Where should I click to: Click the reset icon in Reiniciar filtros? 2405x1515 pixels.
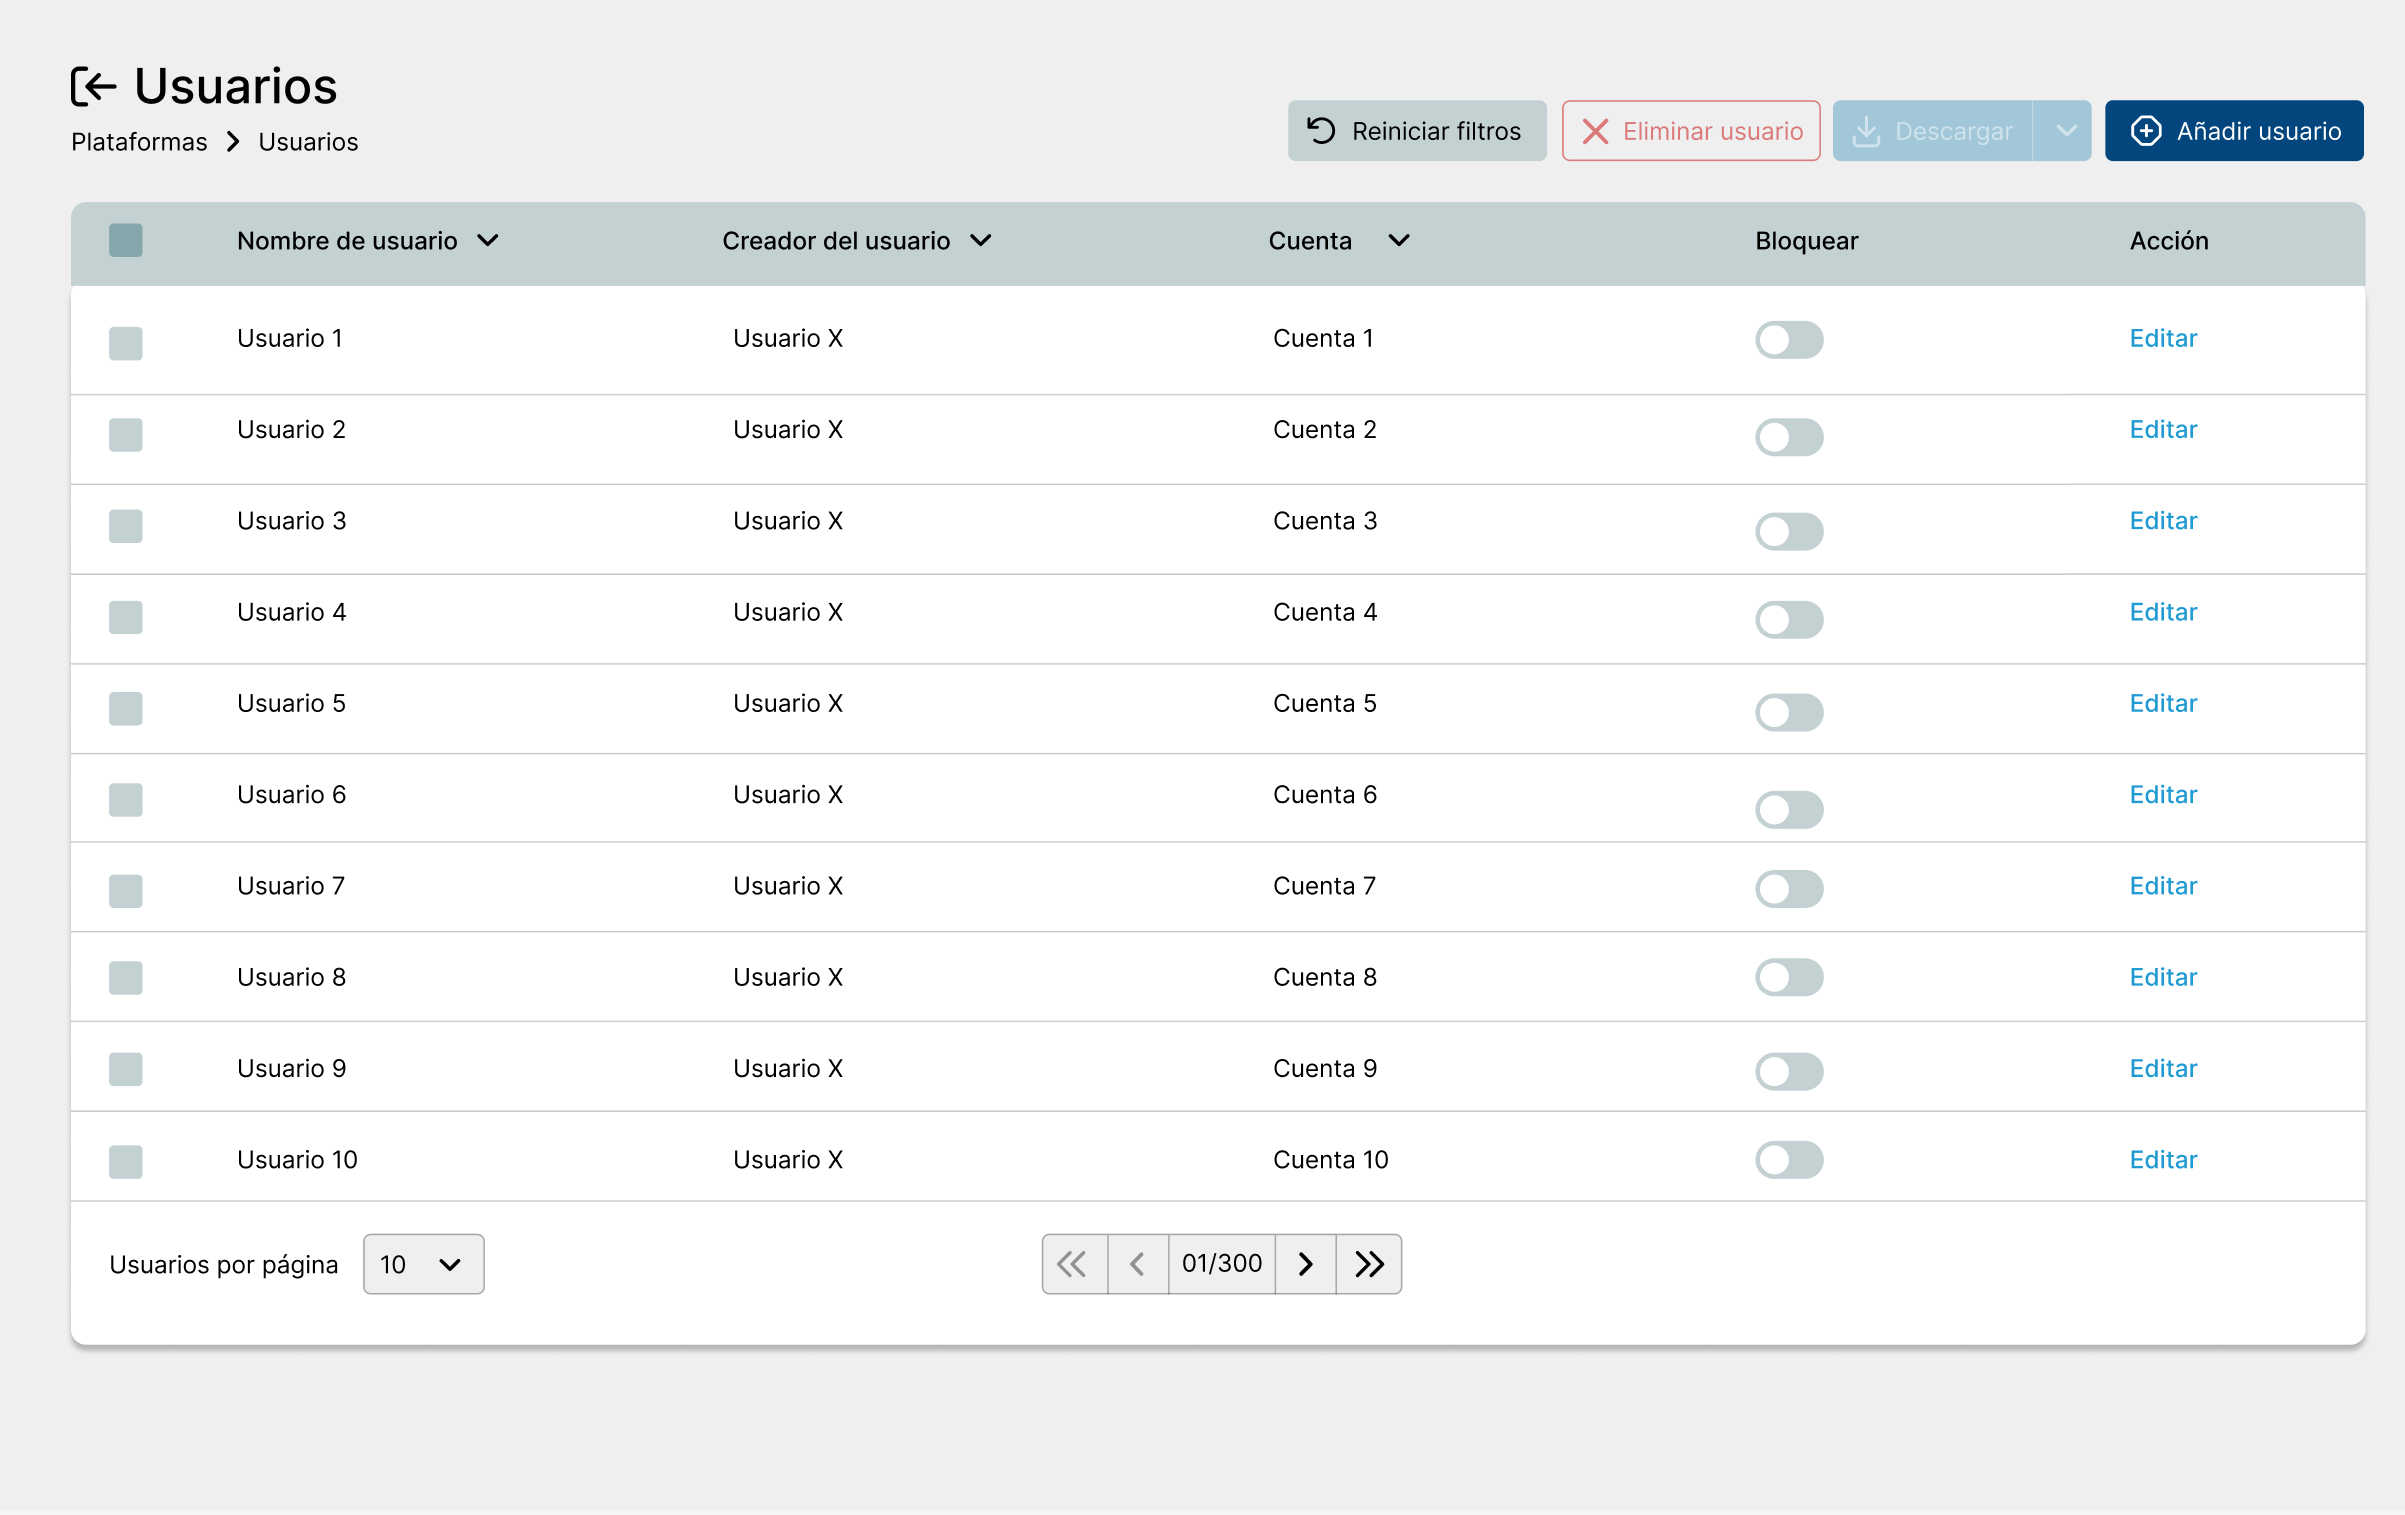[1321, 131]
